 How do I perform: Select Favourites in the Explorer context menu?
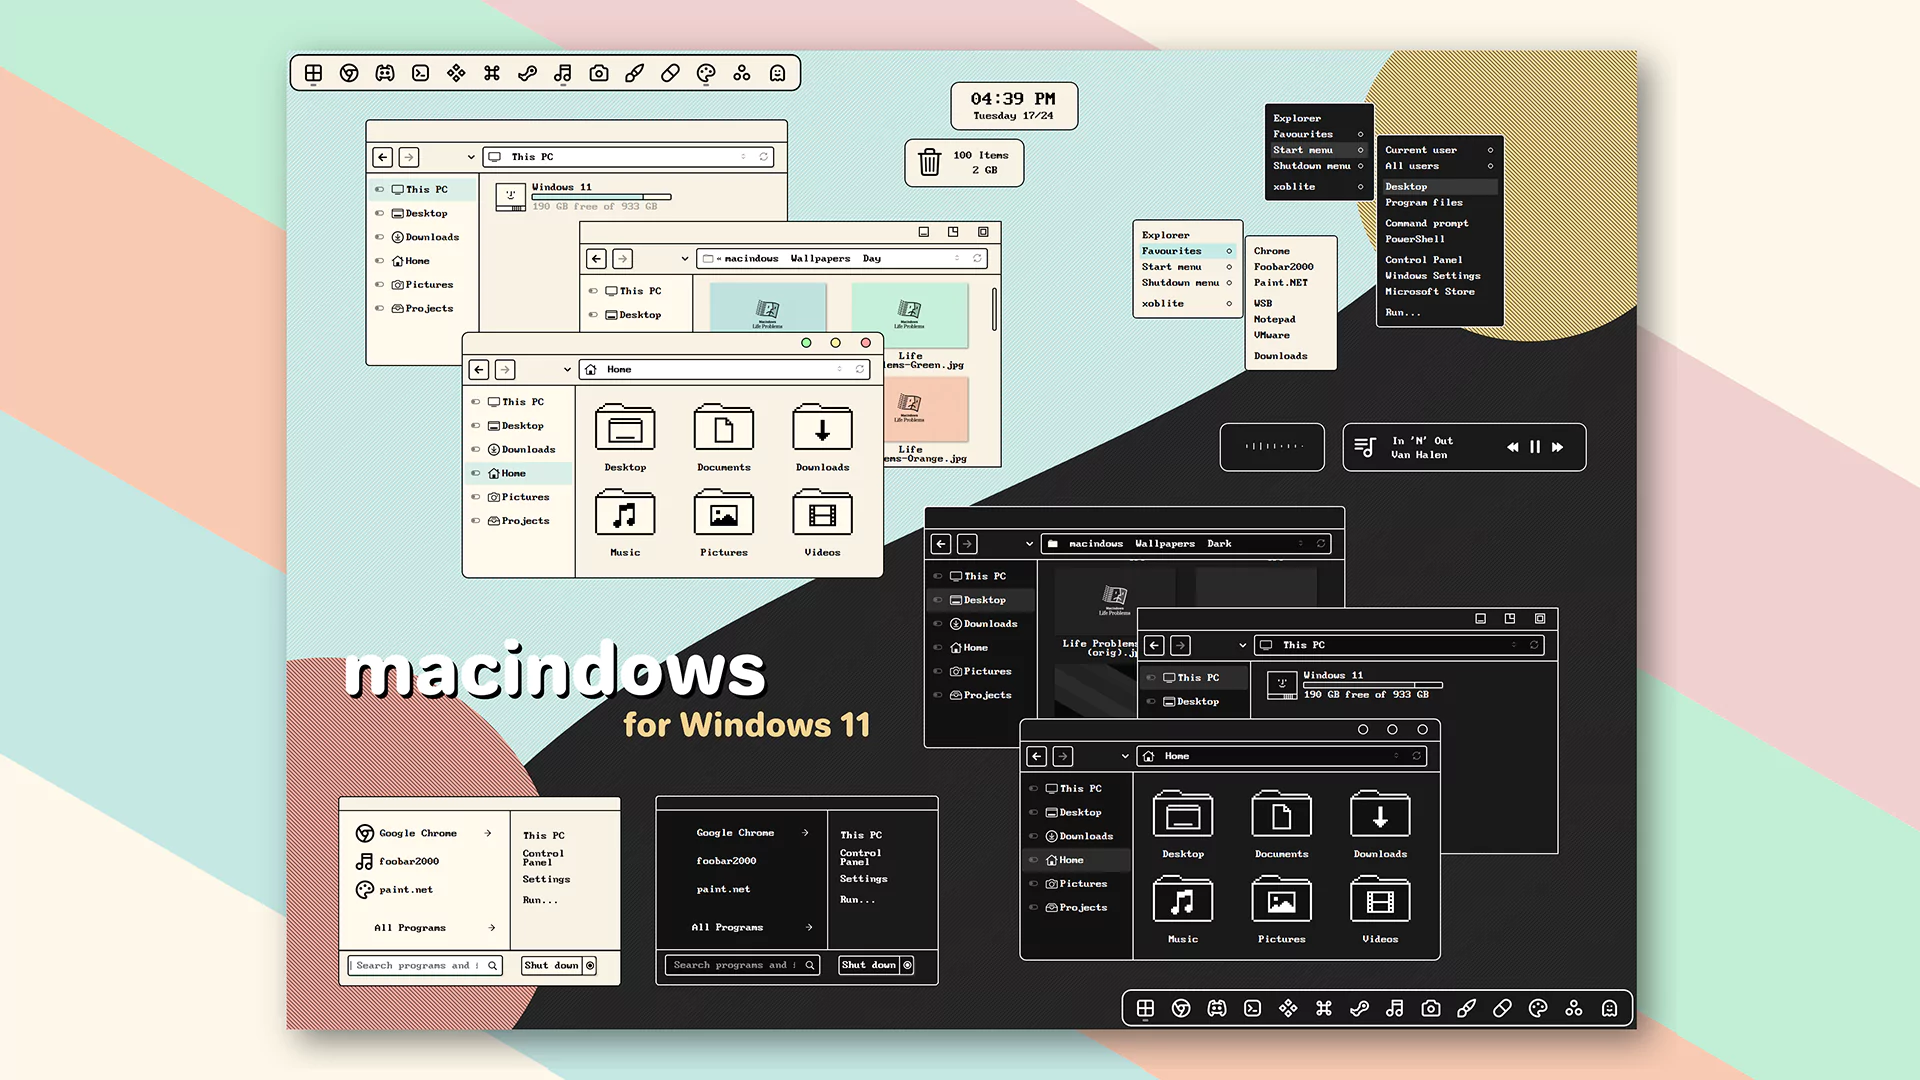click(x=1171, y=250)
